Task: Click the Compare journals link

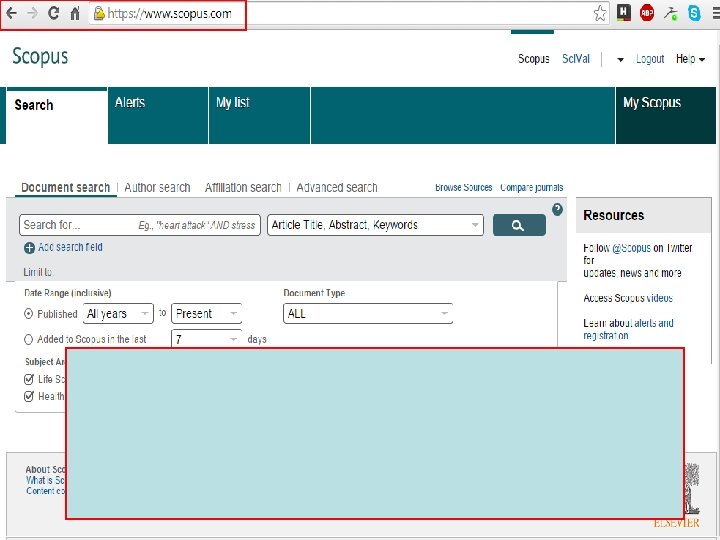Action: click(x=531, y=187)
